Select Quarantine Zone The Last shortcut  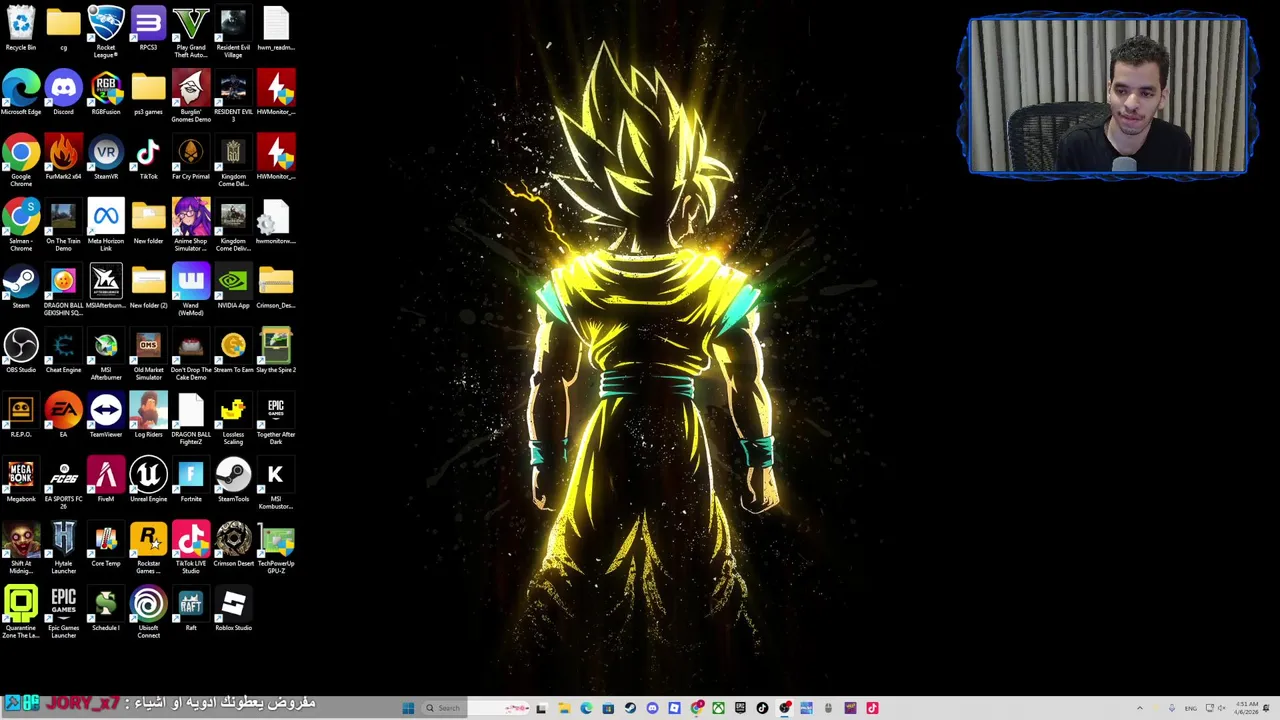coord(21,613)
